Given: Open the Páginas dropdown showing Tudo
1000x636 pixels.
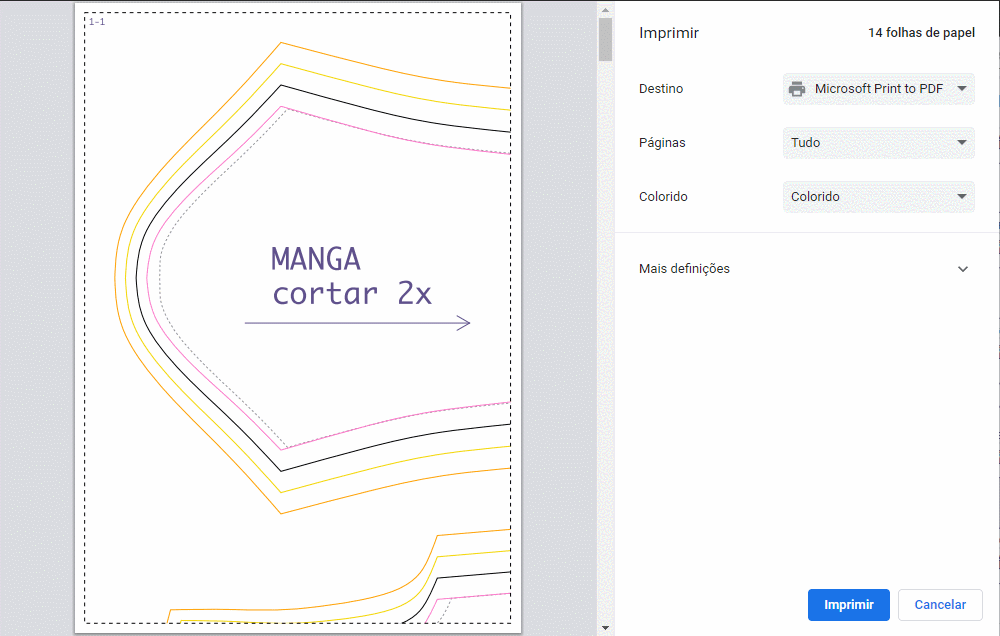Looking at the screenshot, I should click(878, 143).
